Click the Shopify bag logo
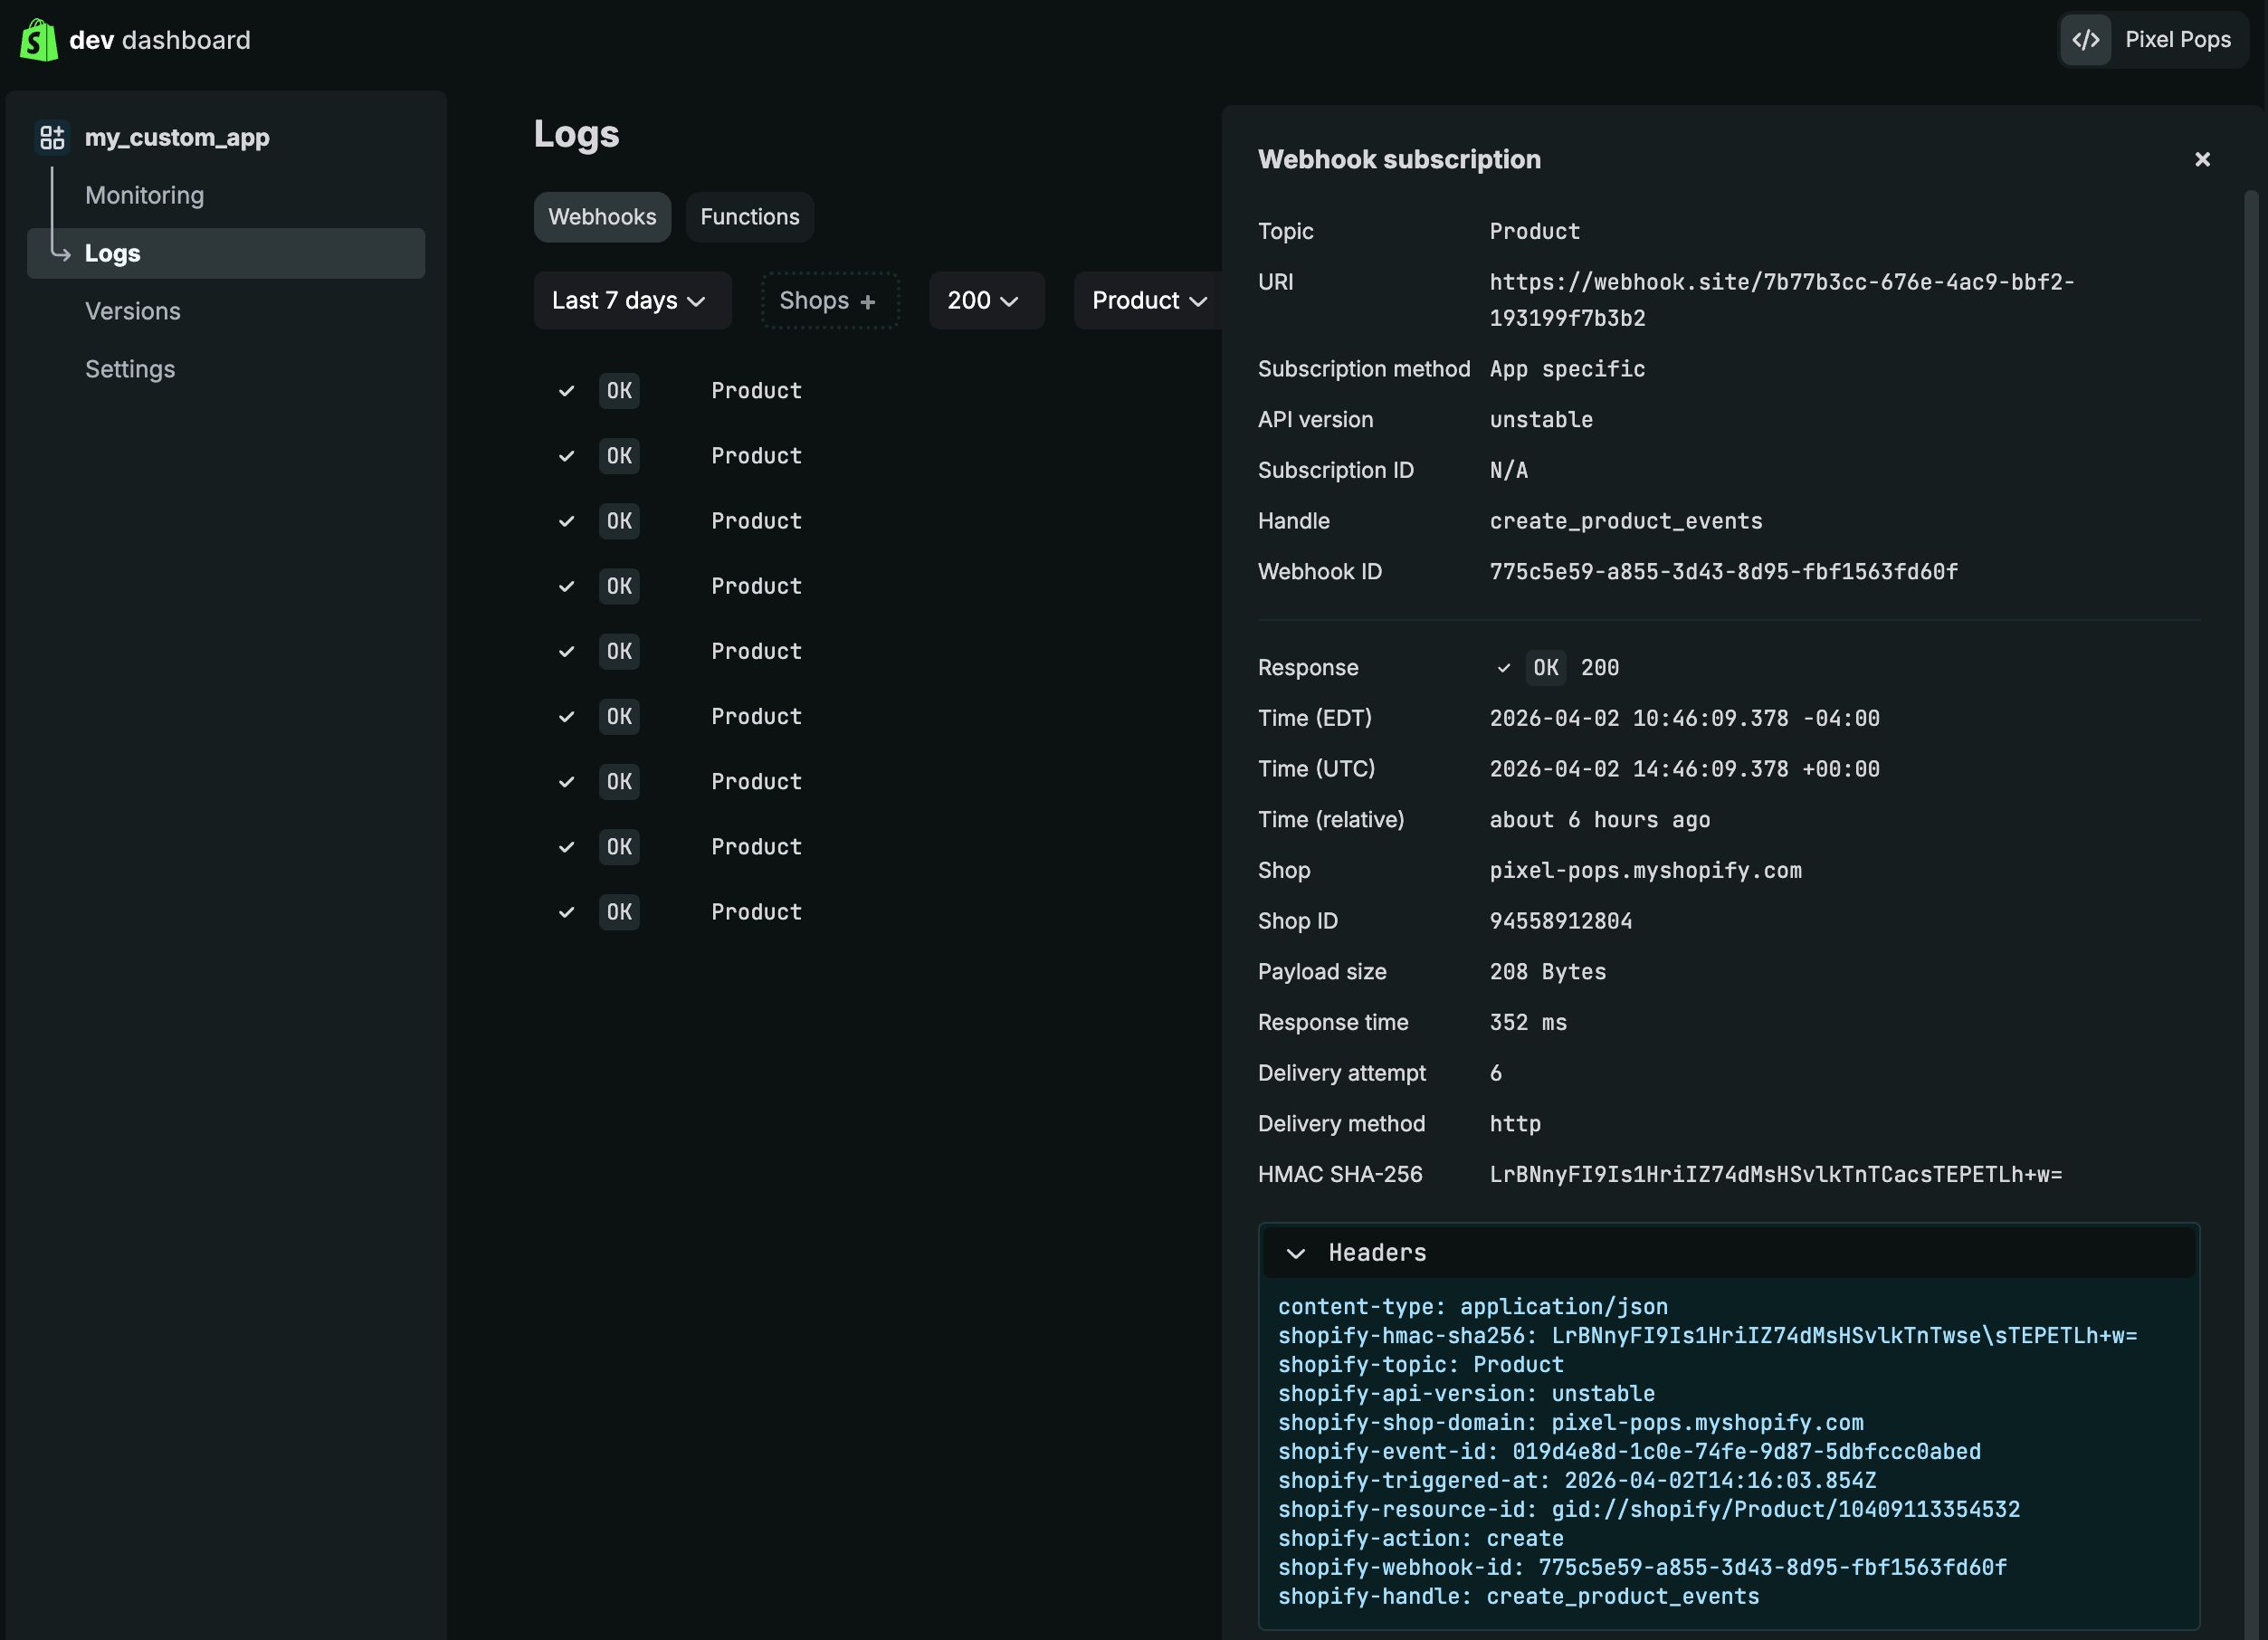The image size is (2268, 1640). (39, 40)
